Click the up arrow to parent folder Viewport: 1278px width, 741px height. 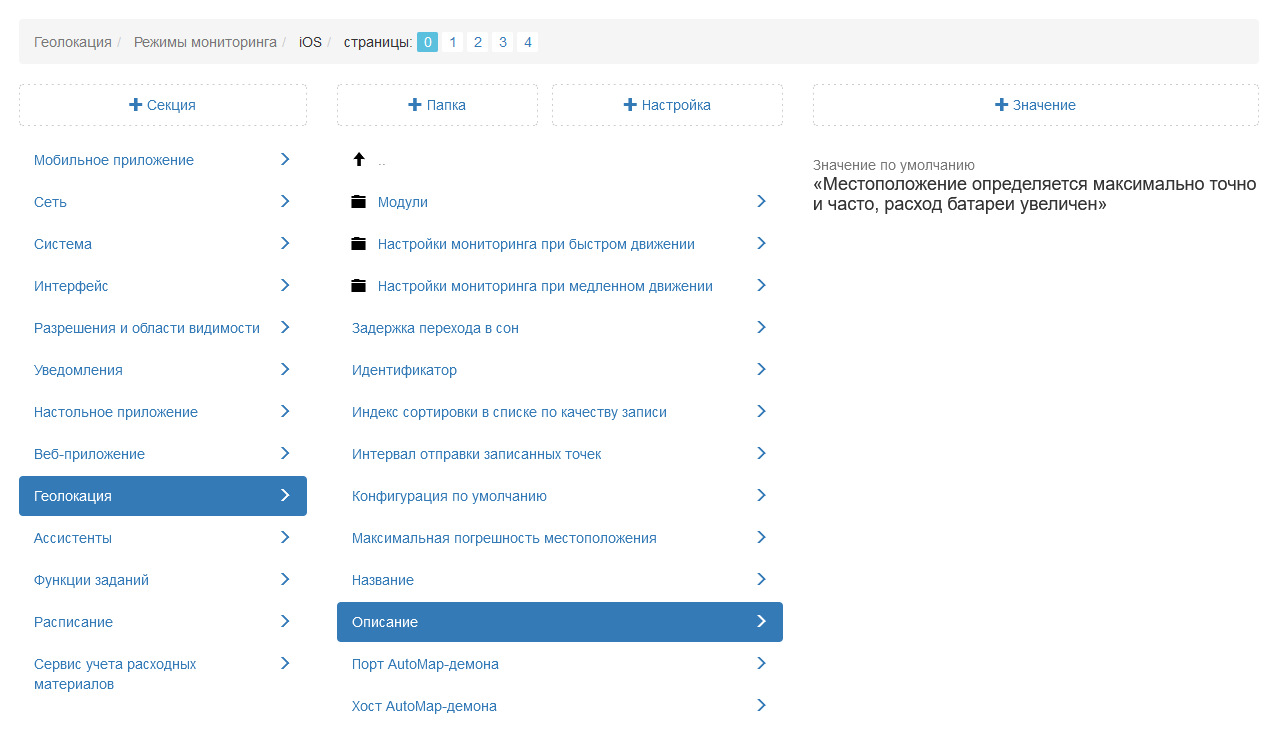(359, 160)
